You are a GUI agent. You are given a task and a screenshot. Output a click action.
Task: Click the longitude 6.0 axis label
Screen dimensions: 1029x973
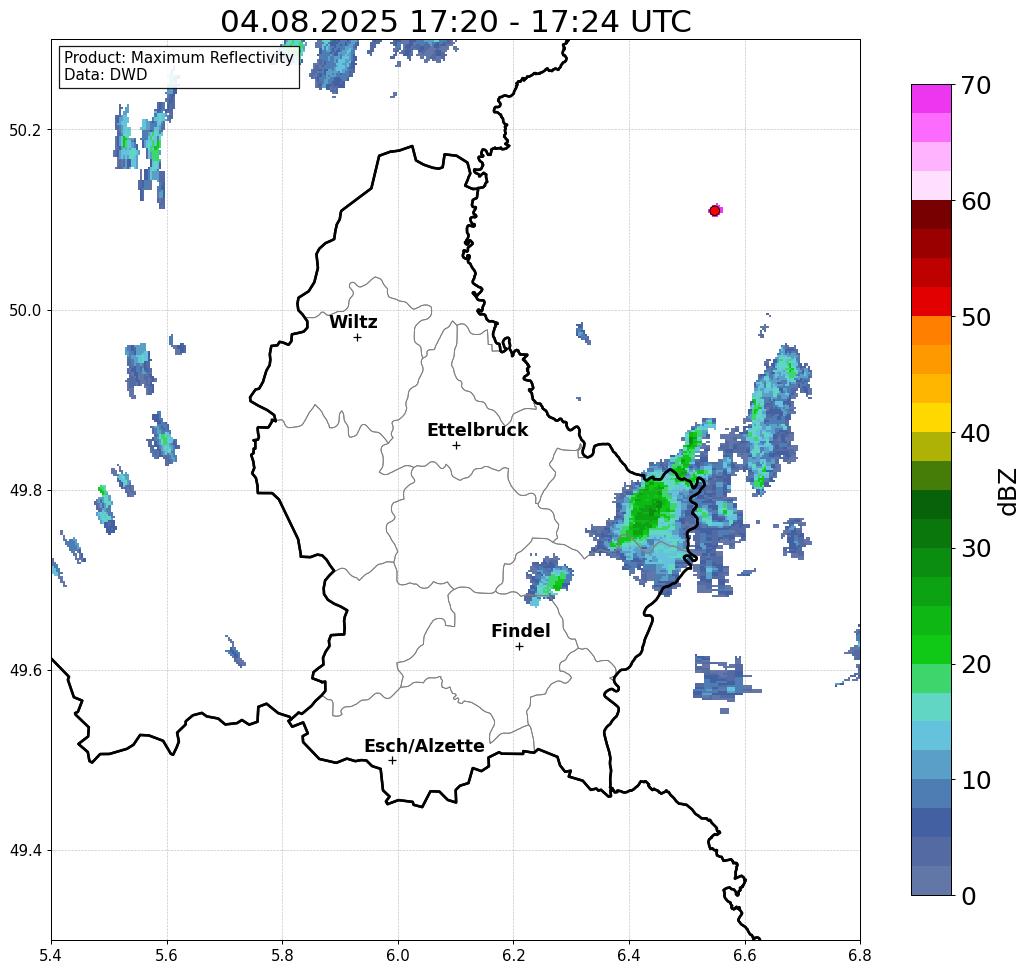pyautogui.click(x=398, y=955)
